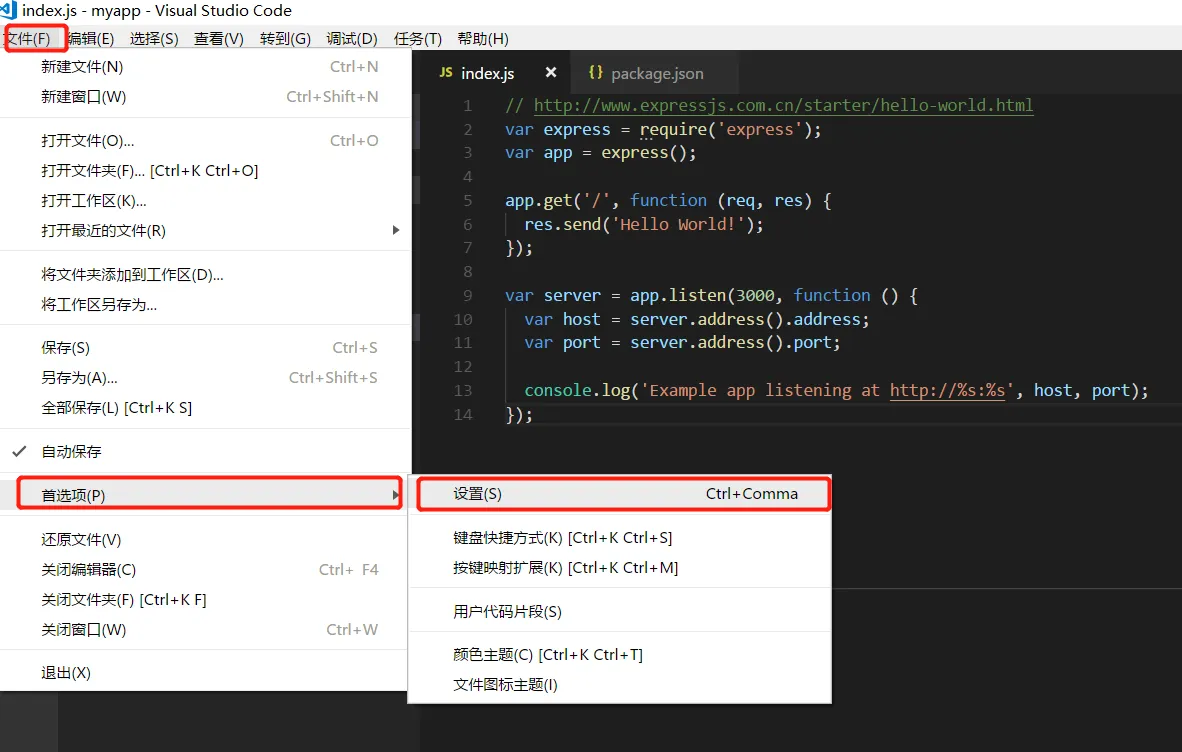Image resolution: width=1182 pixels, height=752 pixels.
Task: Choose 文件图标主题(I) file icon theme
Action: click(x=620, y=685)
